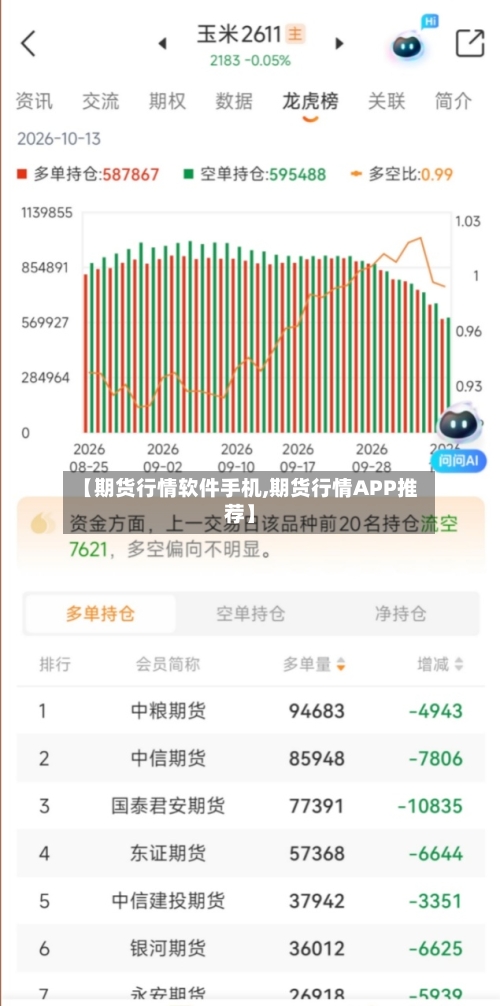Tap the change -10835
Screen dimensions: 500x1006
430,806
